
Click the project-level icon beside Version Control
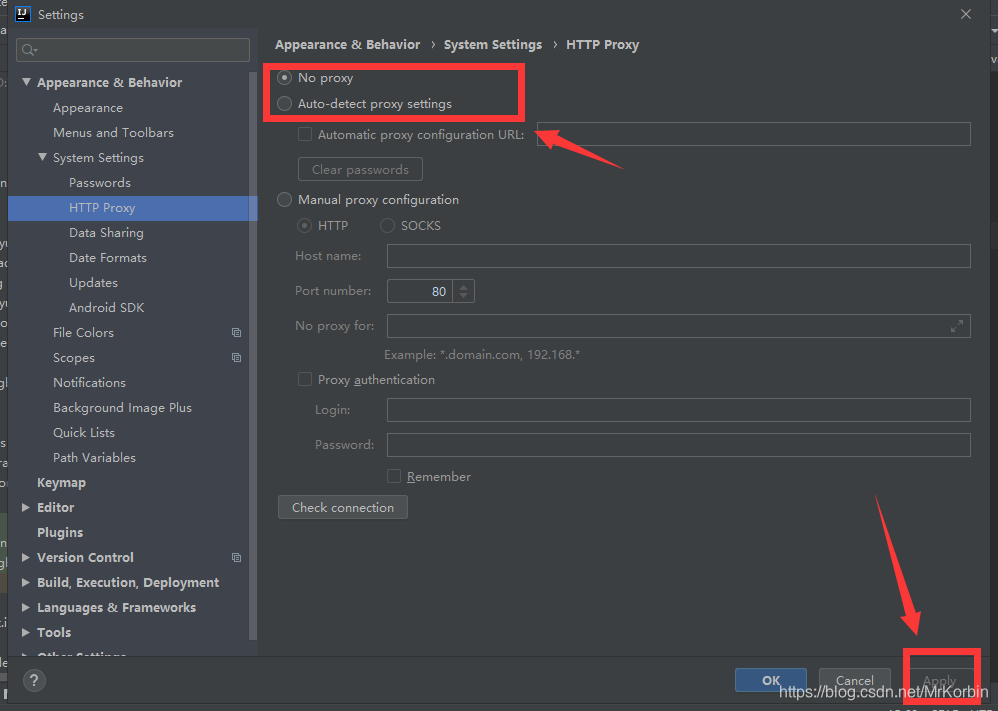point(236,558)
